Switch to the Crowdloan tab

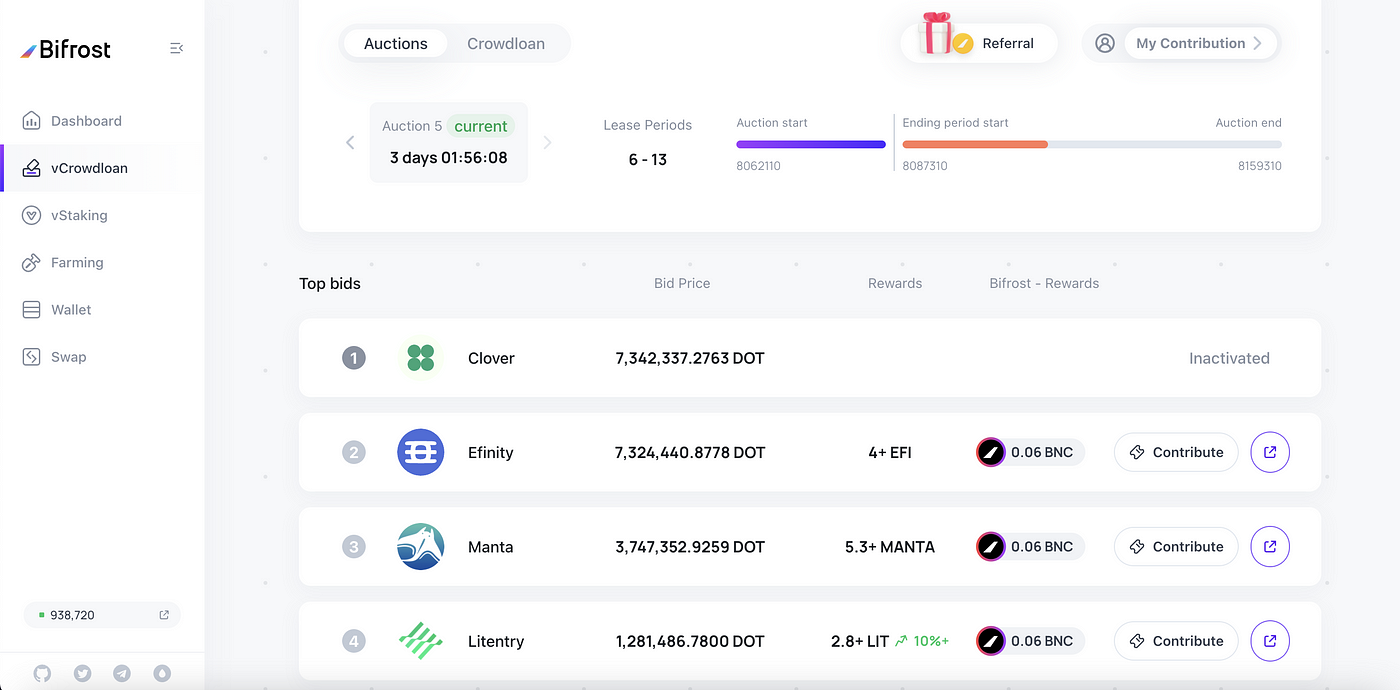tap(506, 44)
